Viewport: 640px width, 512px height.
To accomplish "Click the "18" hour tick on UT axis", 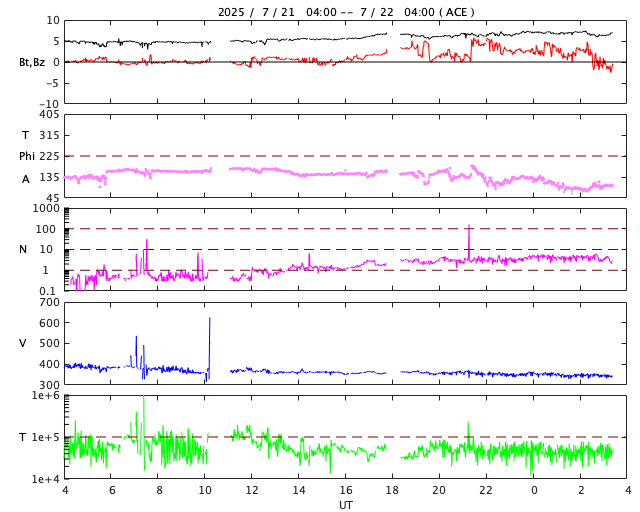I will point(392,490).
